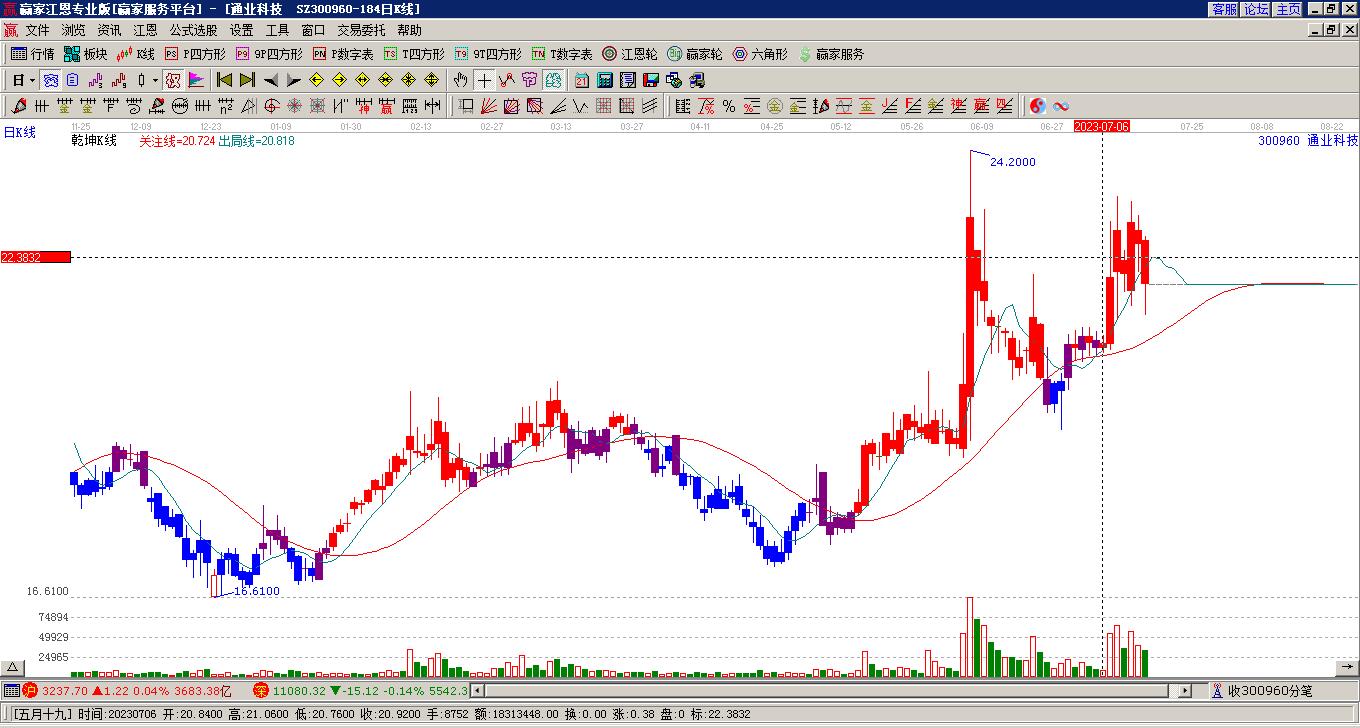Open the 文件 menu
Screen dimensions: 1360x728
(x=37, y=30)
